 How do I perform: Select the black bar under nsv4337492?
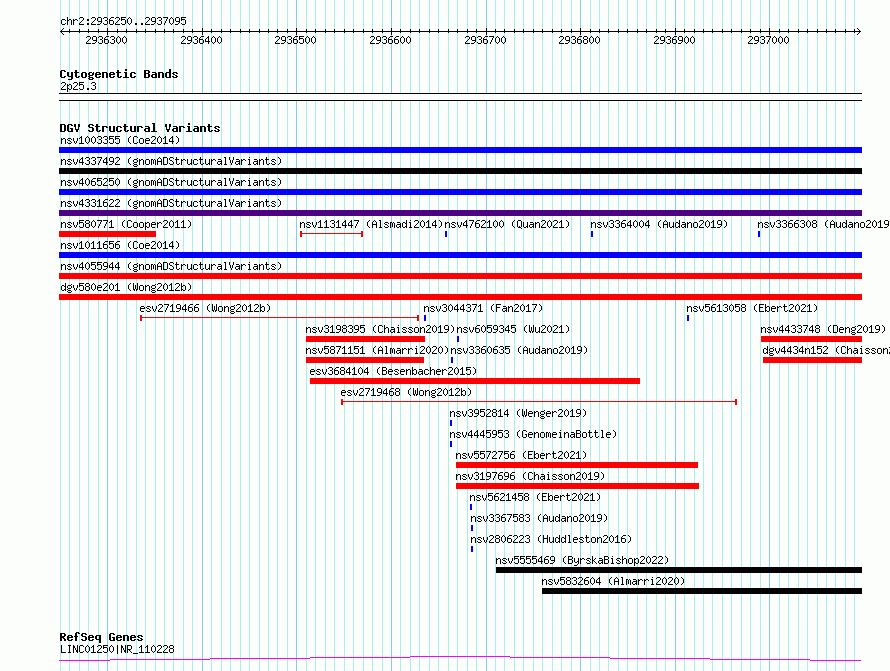click(460, 171)
